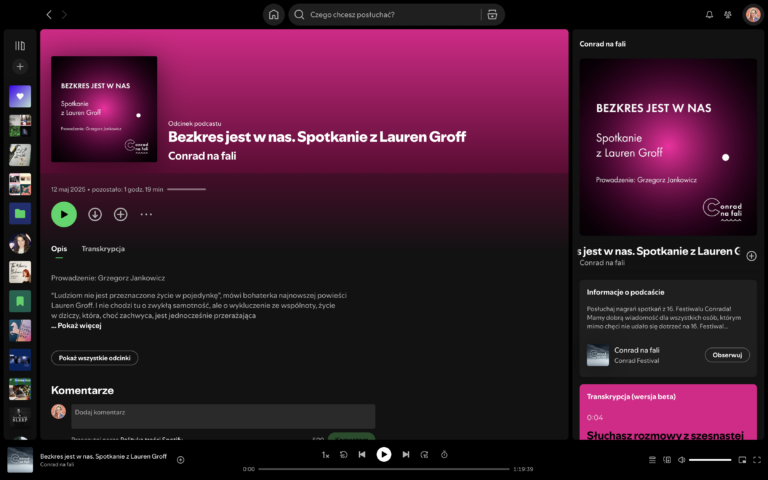Viewport: 768px width, 480px height.
Task: Select the Opis tab
Action: 59,248
